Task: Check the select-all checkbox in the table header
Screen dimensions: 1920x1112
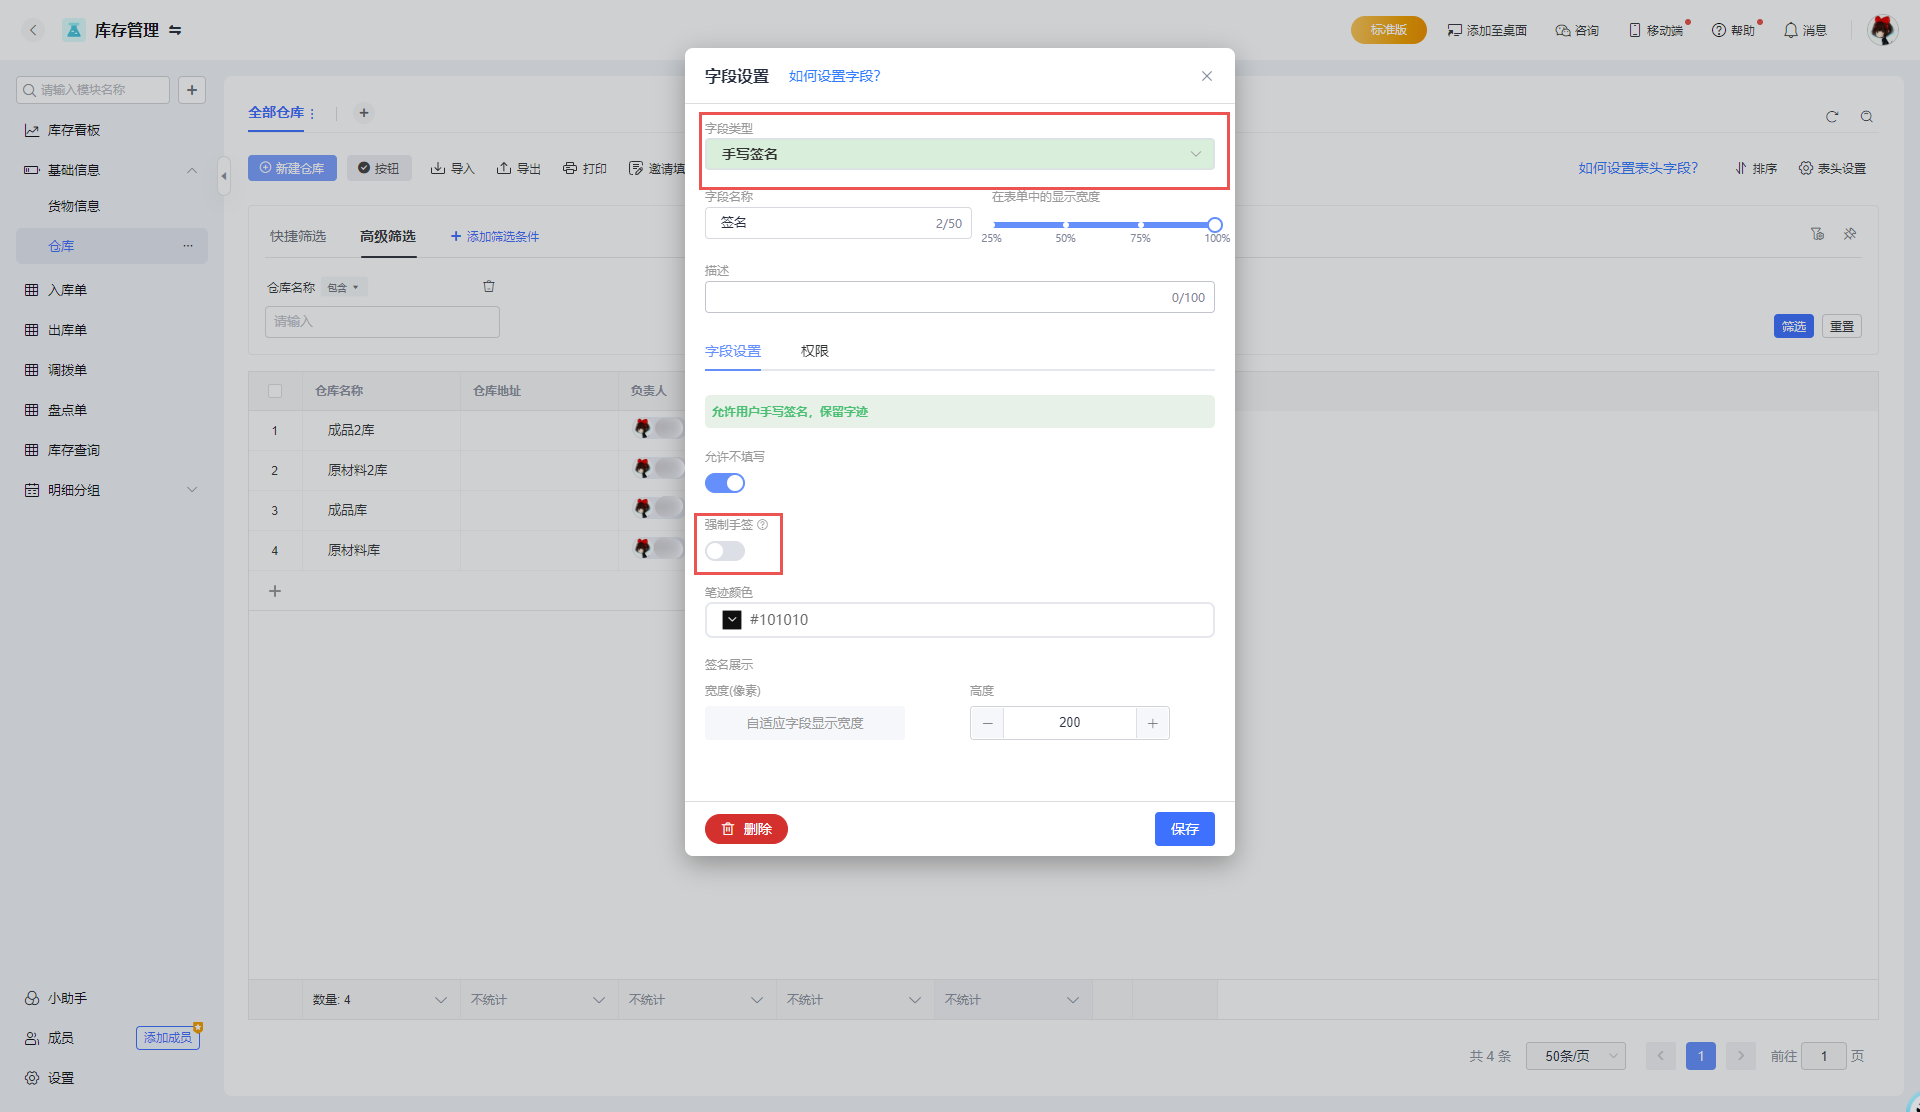Action: (x=275, y=391)
